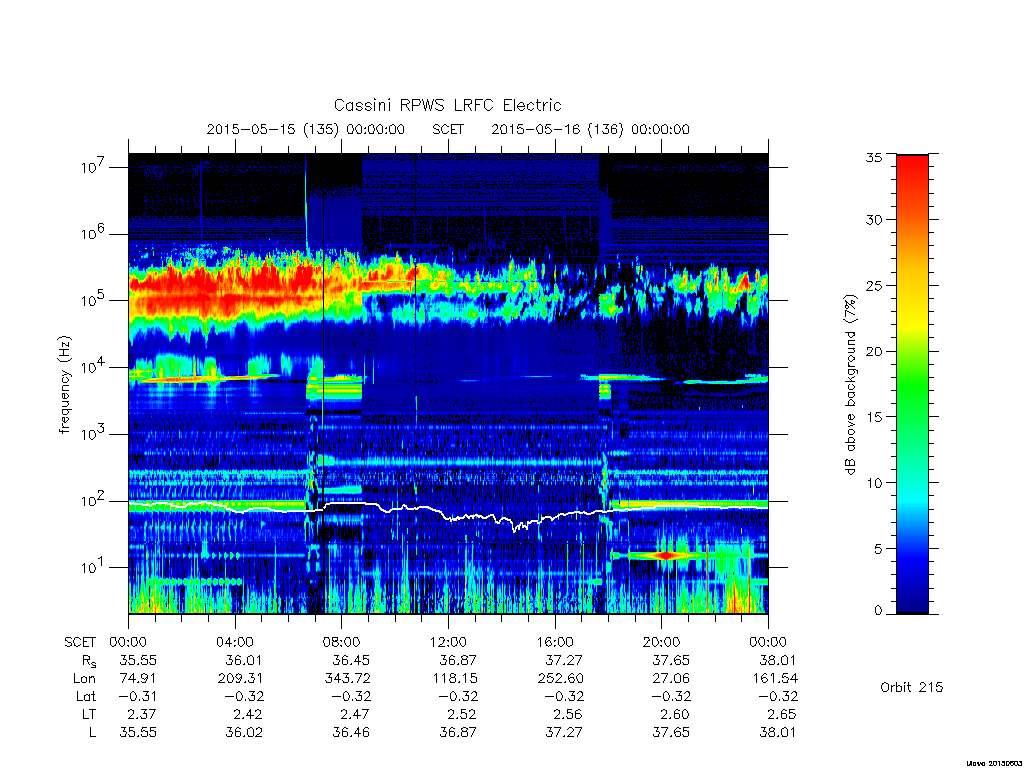Click the "16:00" time tick label
The image size is (1024, 768).
click(x=554, y=642)
